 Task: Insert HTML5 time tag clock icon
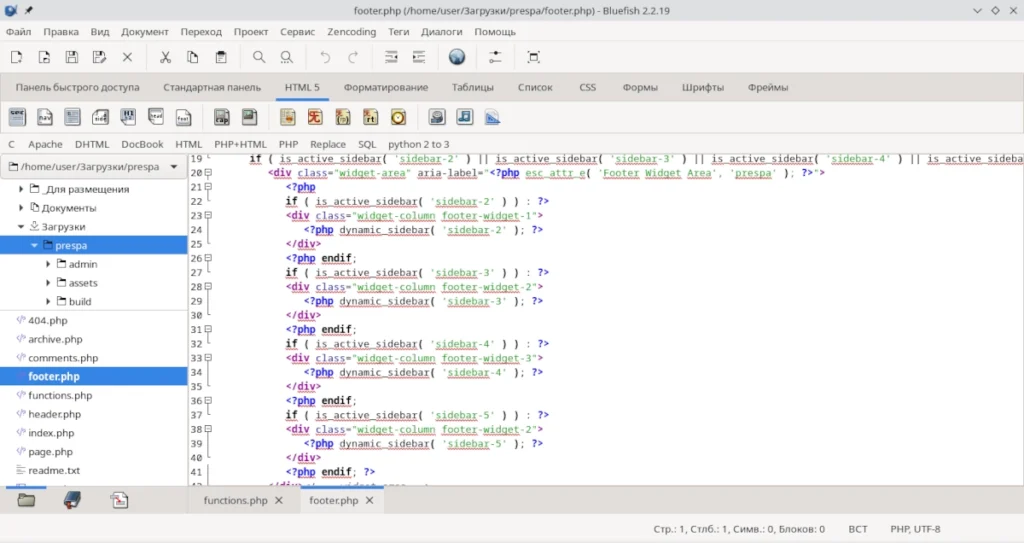[x=398, y=117]
